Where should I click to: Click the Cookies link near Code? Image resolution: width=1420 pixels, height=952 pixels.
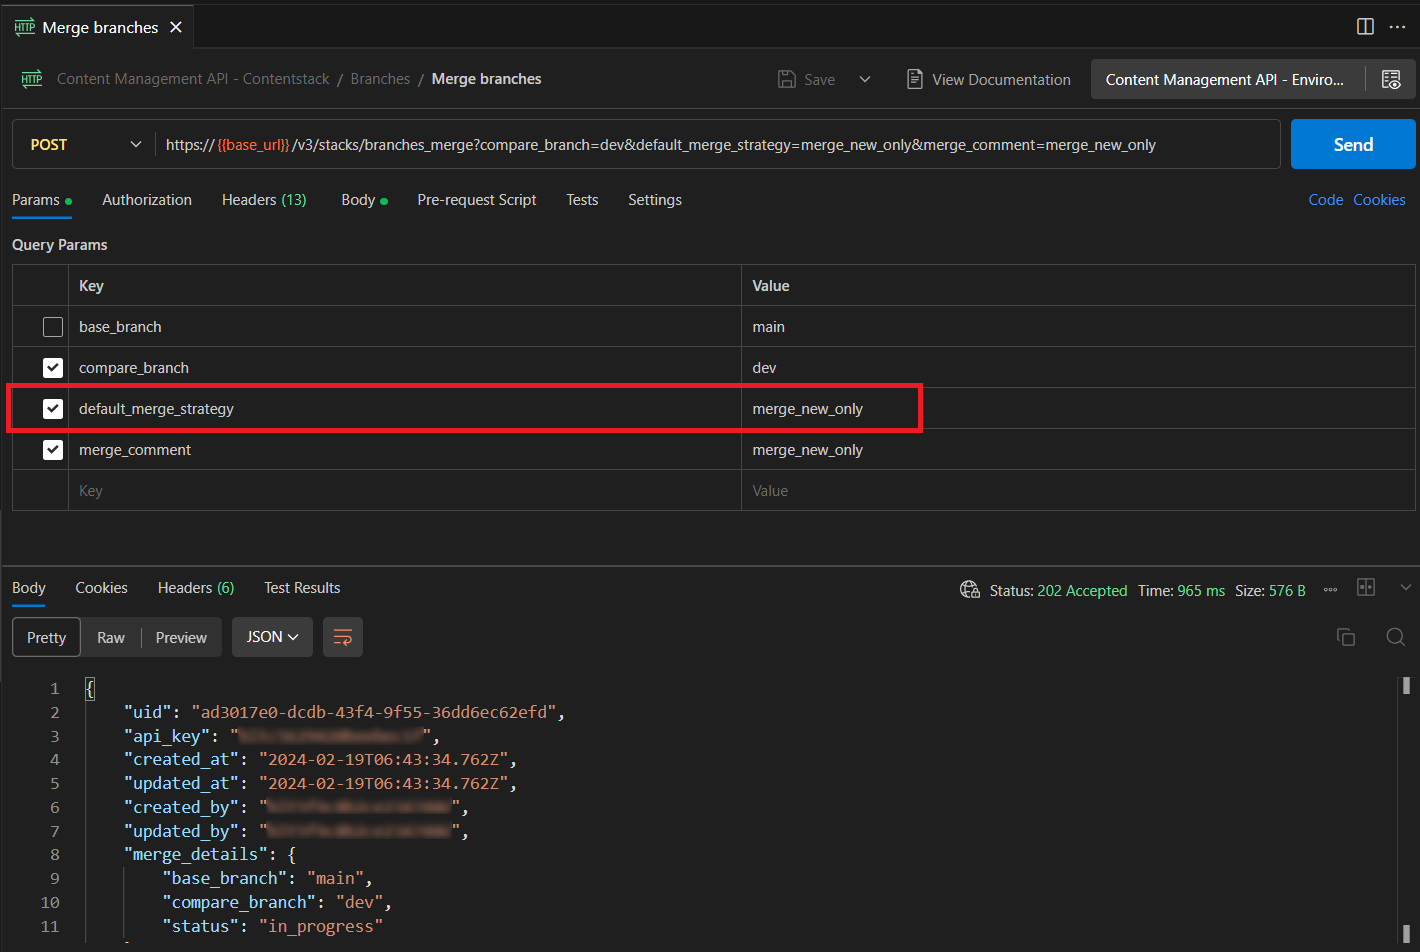click(x=1379, y=200)
